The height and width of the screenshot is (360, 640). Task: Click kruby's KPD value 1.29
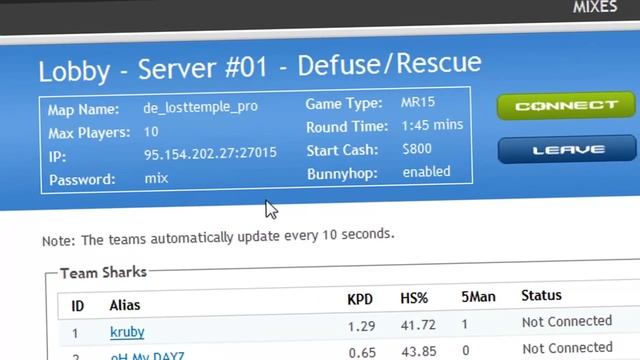pyautogui.click(x=362, y=327)
